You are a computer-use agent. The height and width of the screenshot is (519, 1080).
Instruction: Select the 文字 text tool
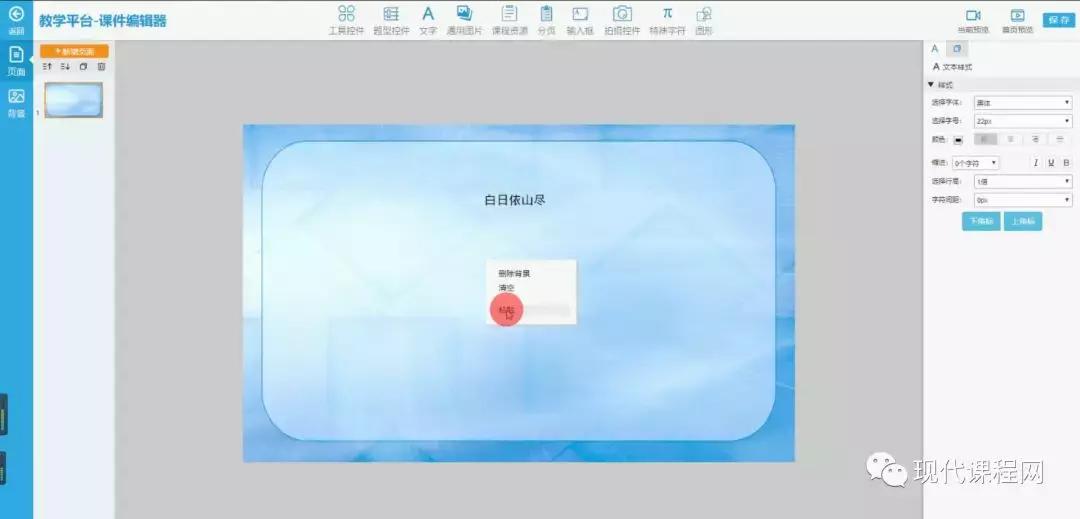point(428,19)
